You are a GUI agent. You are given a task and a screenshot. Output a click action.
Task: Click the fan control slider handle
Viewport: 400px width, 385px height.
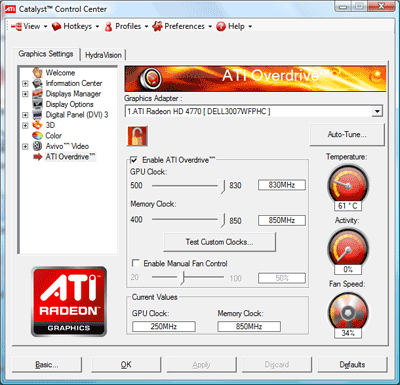[x=181, y=278]
